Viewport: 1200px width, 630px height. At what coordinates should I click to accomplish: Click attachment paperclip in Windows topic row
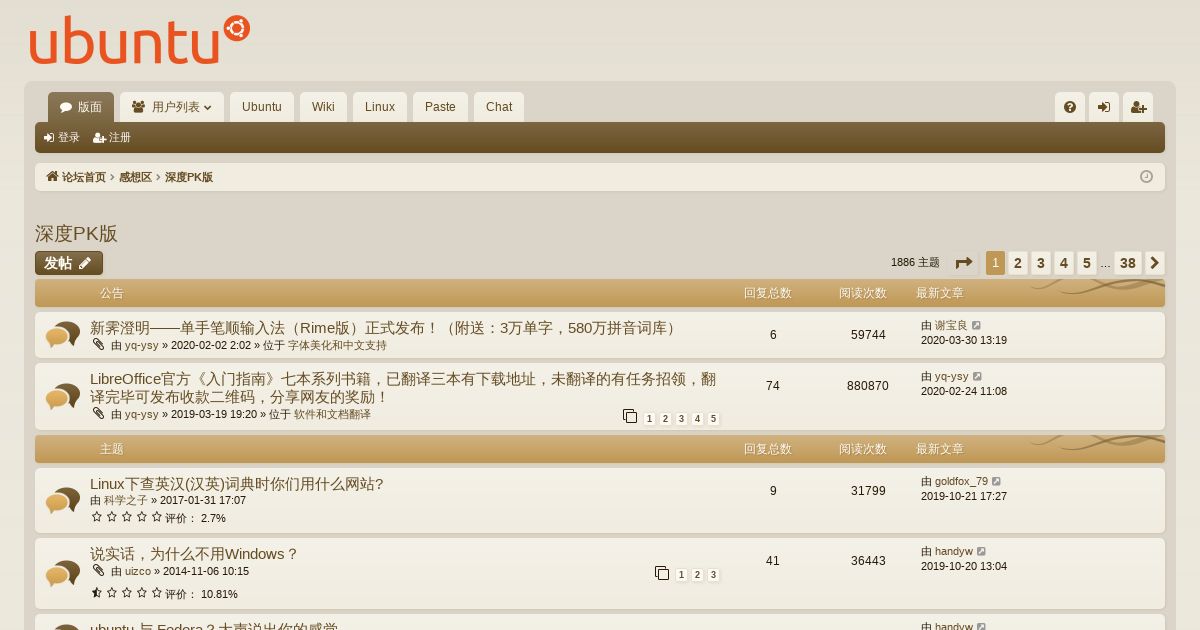(x=98, y=570)
